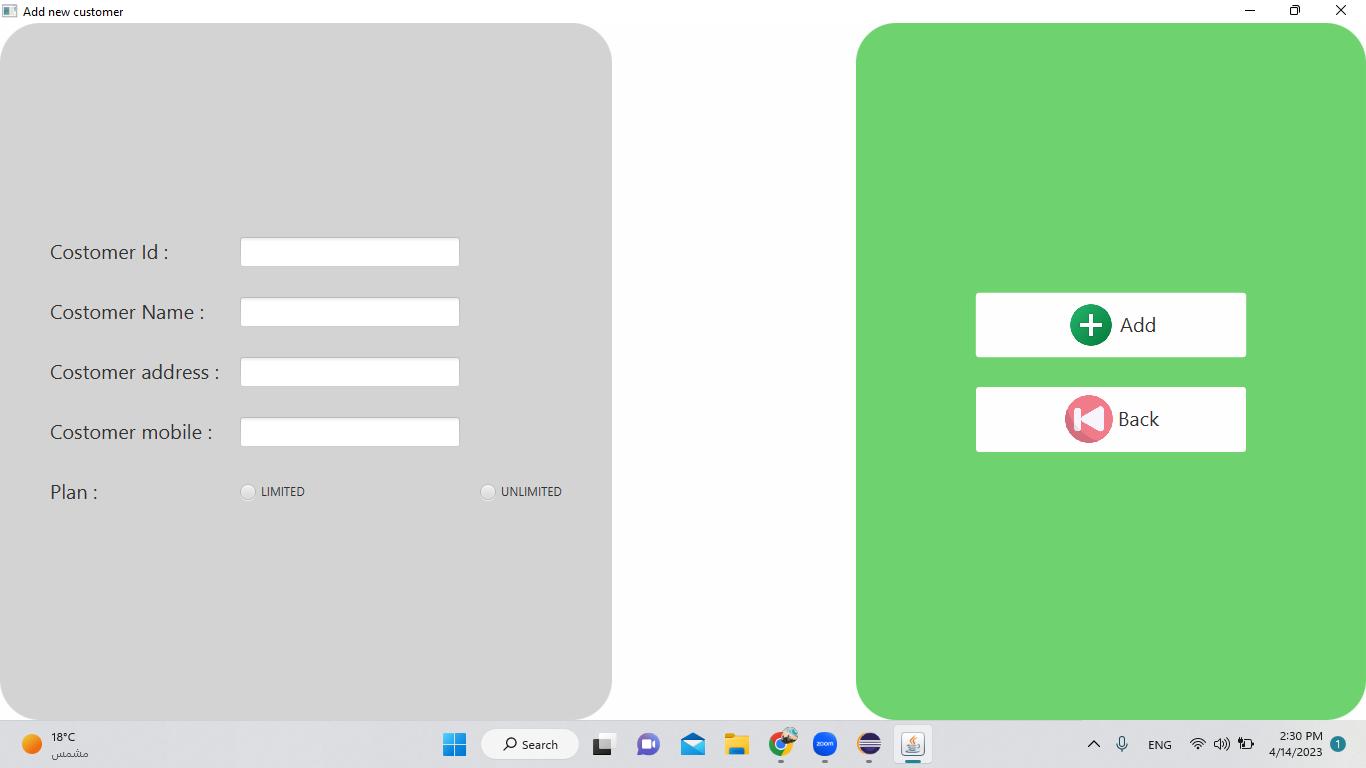Image resolution: width=1366 pixels, height=768 pixels.
Task: Launch the Chat app in the taskbar
Action: [648, 744]
